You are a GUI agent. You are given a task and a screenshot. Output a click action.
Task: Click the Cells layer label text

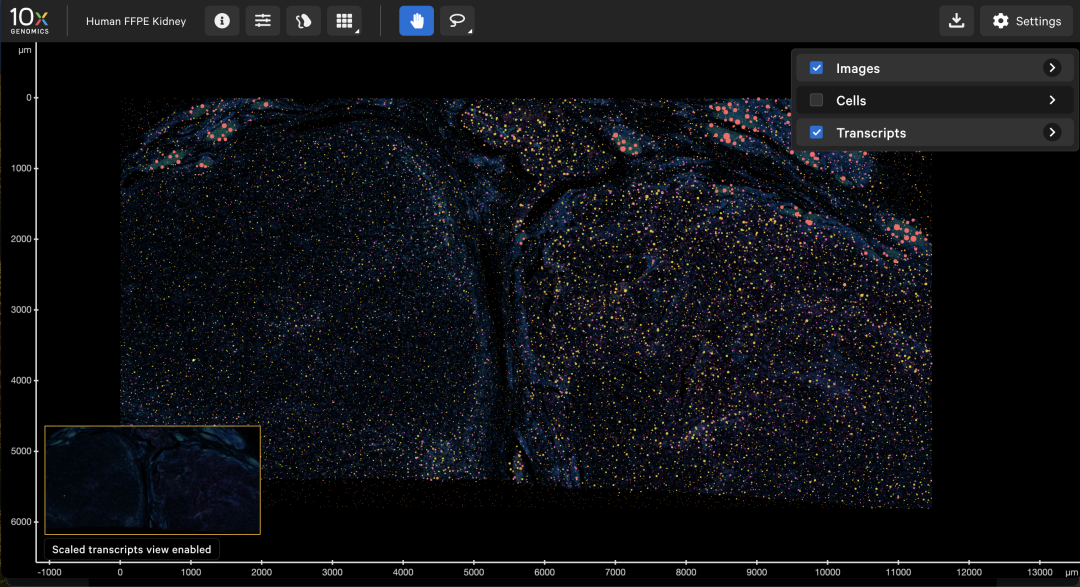pos(851,100)
